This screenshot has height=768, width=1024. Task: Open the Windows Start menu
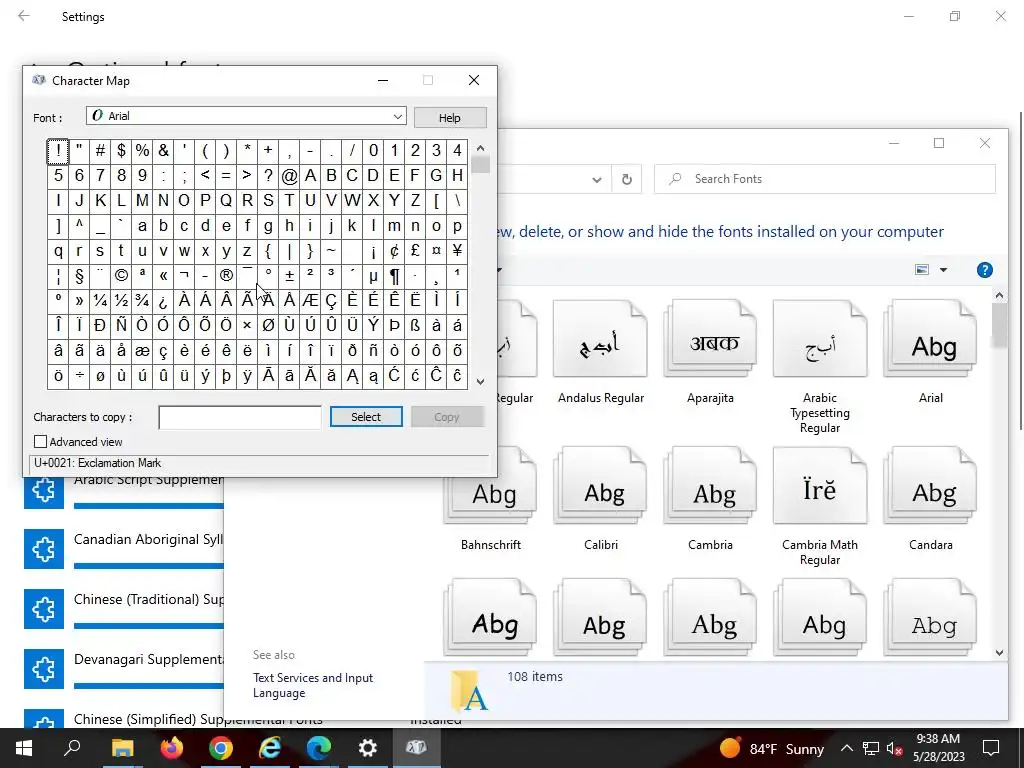coord(24,748)
